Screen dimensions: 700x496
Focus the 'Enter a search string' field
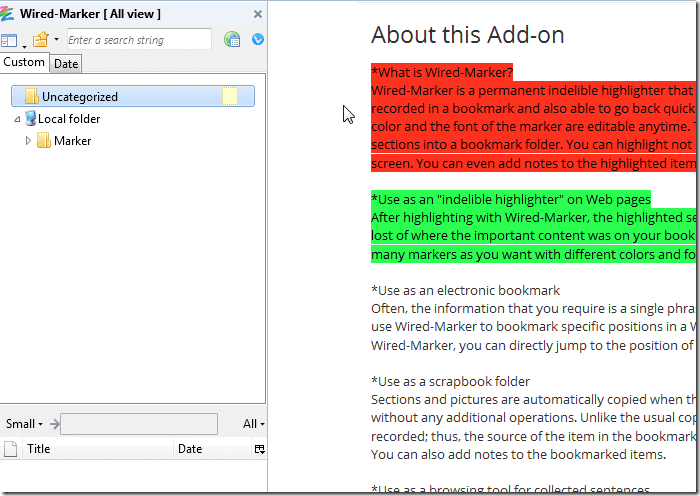[x=139, y=40]
